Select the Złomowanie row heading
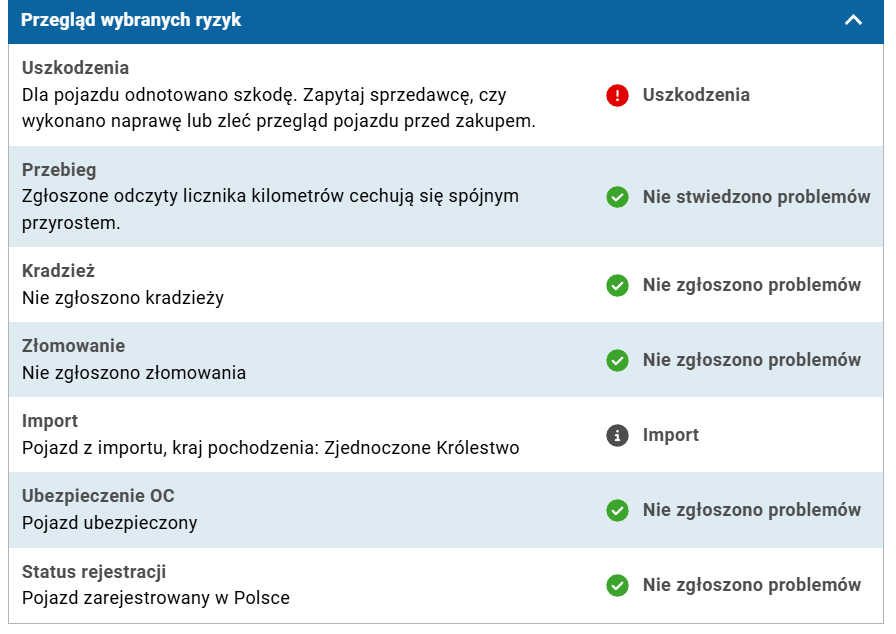 pyautogui.click(x=73, y=346)
